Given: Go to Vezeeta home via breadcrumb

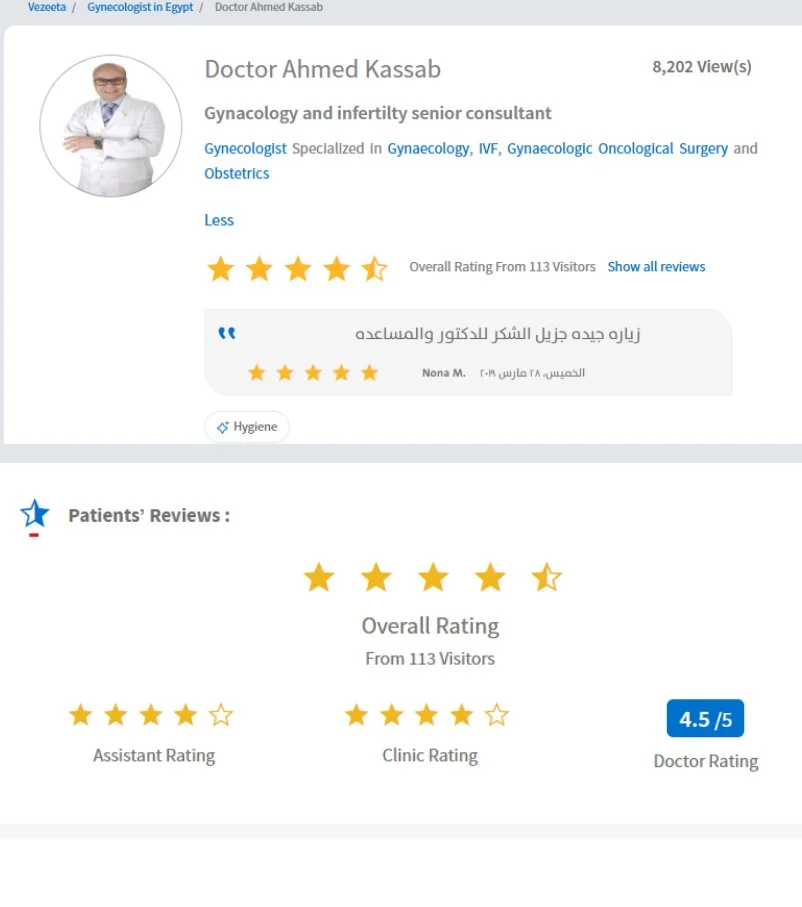Looking at the screenshot, I should (x=46, y=7).
